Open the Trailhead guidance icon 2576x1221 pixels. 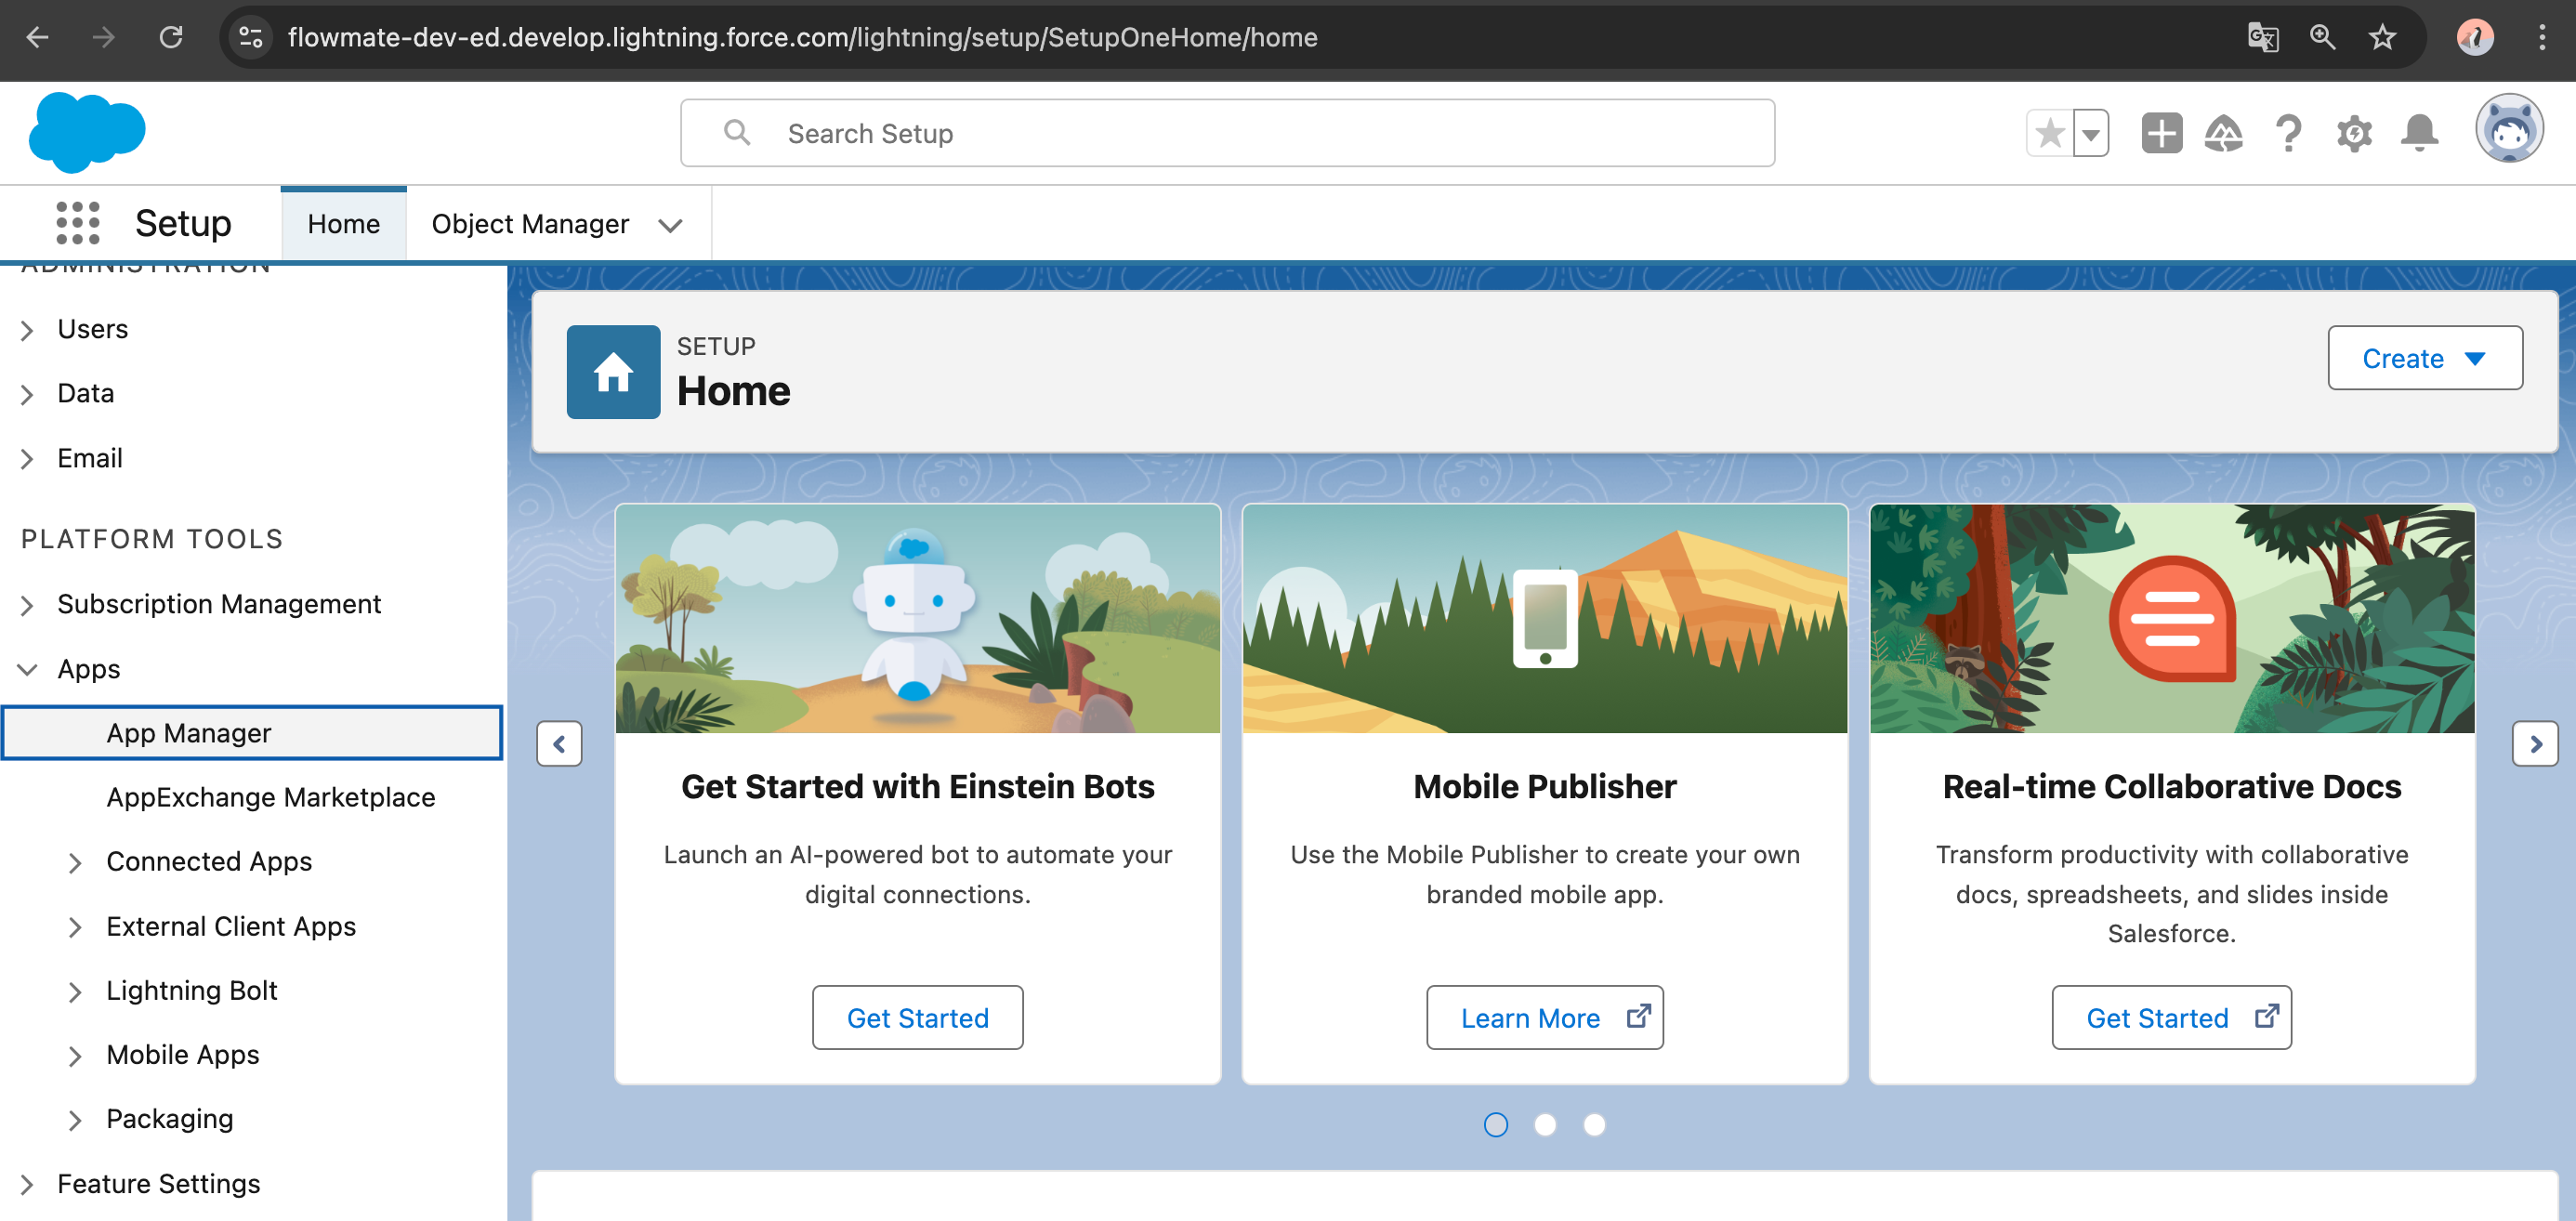[2223, 133]
